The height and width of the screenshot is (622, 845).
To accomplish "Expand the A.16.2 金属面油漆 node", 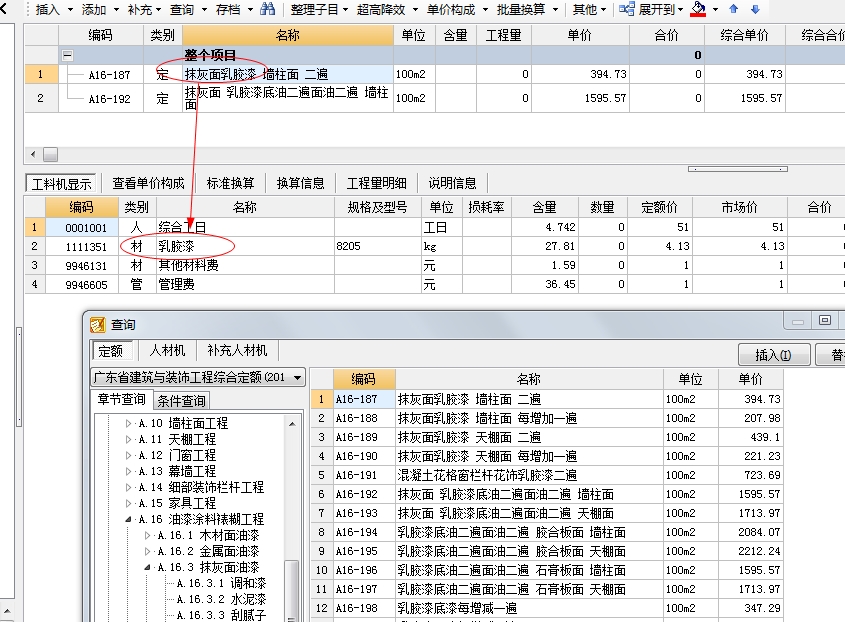I will [147, 551].
